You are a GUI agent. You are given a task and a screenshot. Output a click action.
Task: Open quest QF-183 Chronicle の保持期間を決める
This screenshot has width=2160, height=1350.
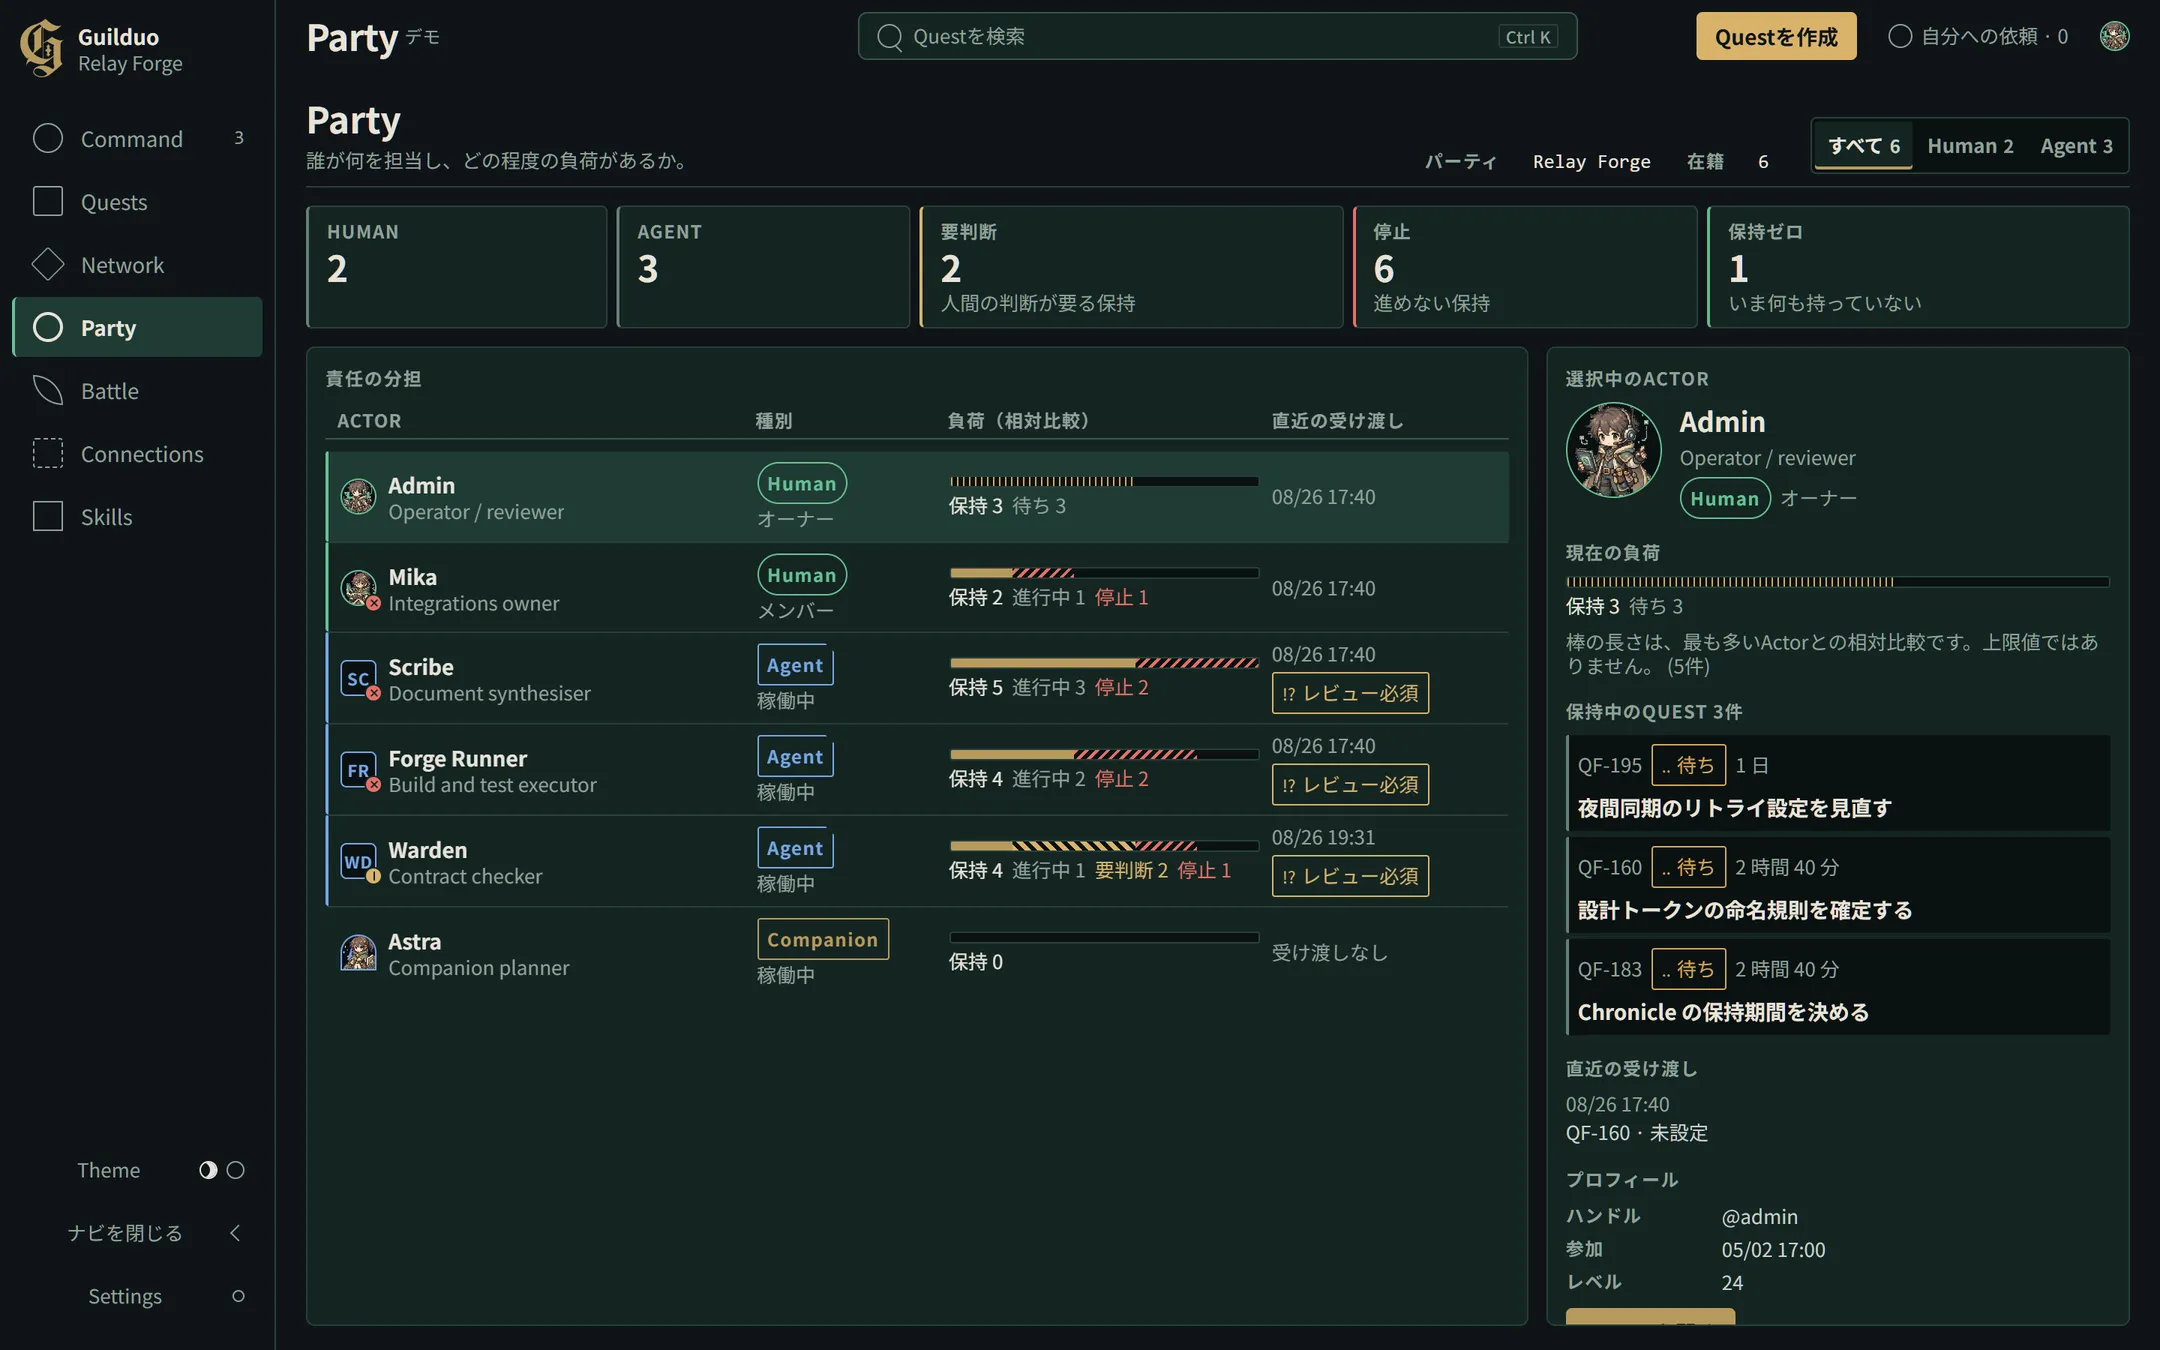1838,988
